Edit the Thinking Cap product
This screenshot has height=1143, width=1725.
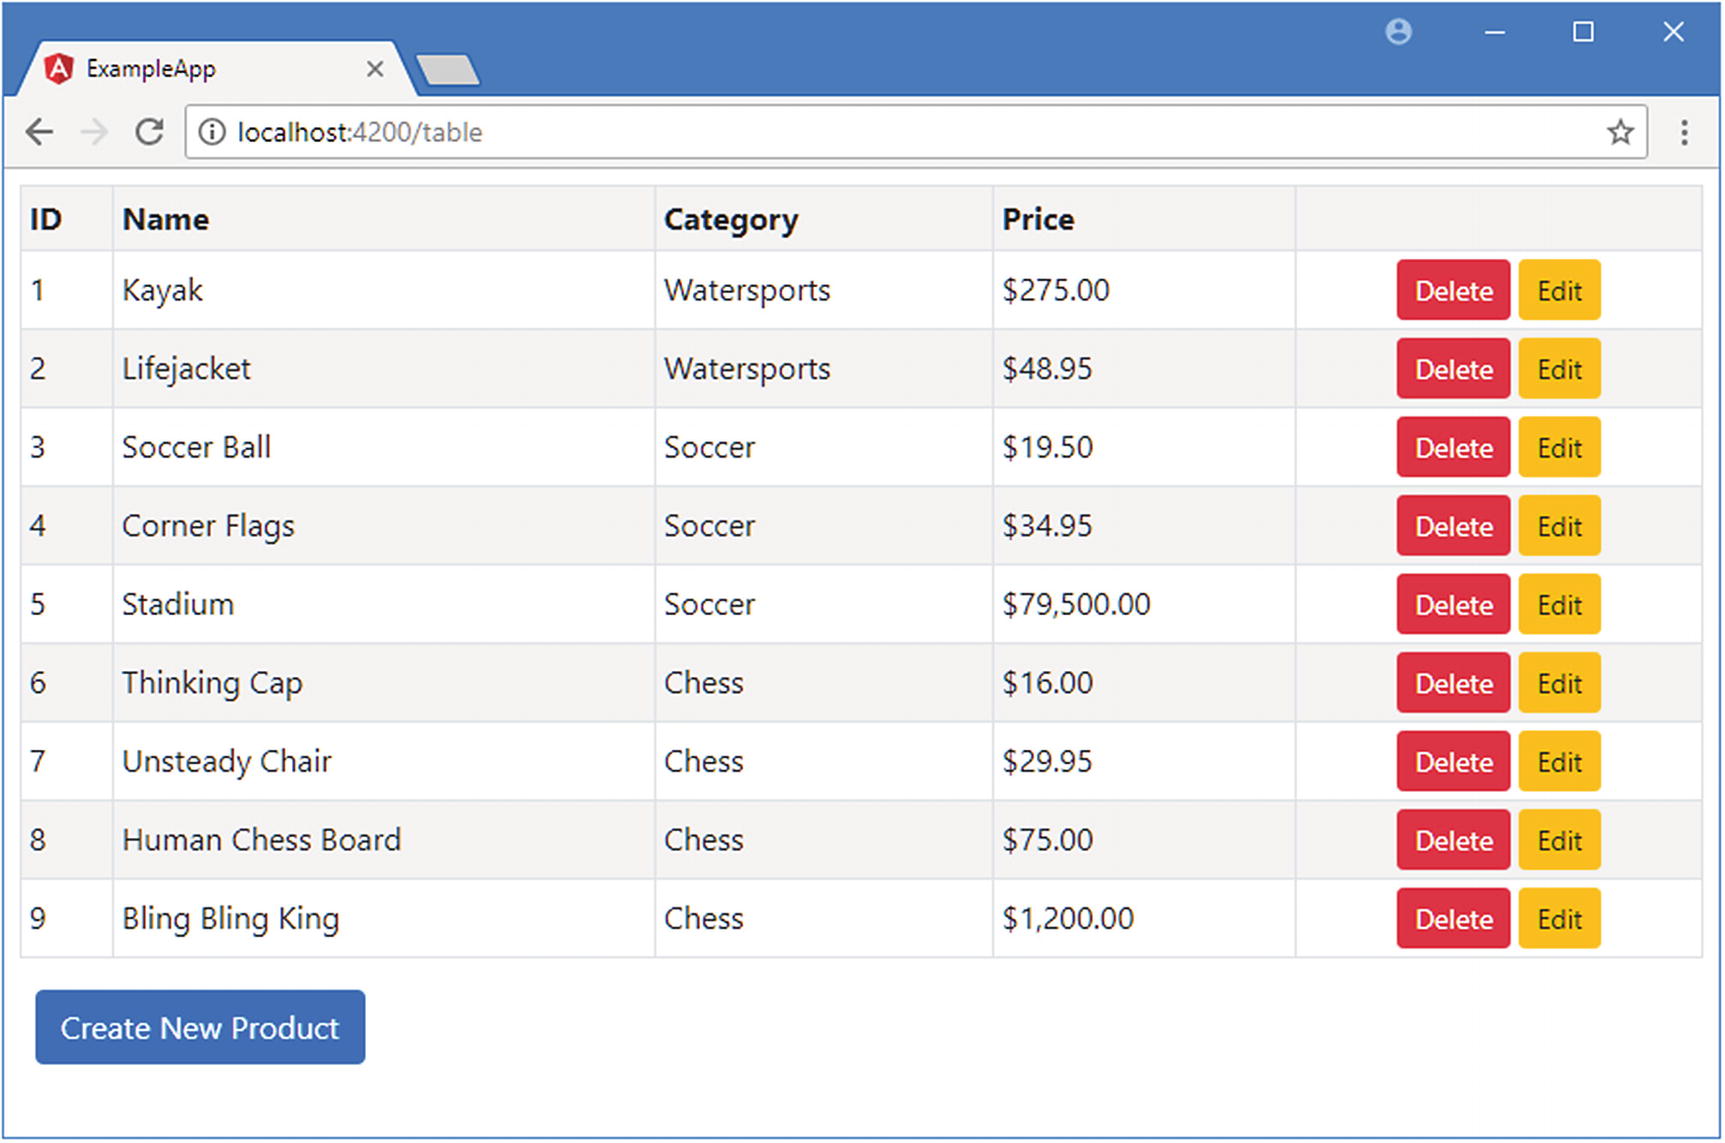[1559, 683]
